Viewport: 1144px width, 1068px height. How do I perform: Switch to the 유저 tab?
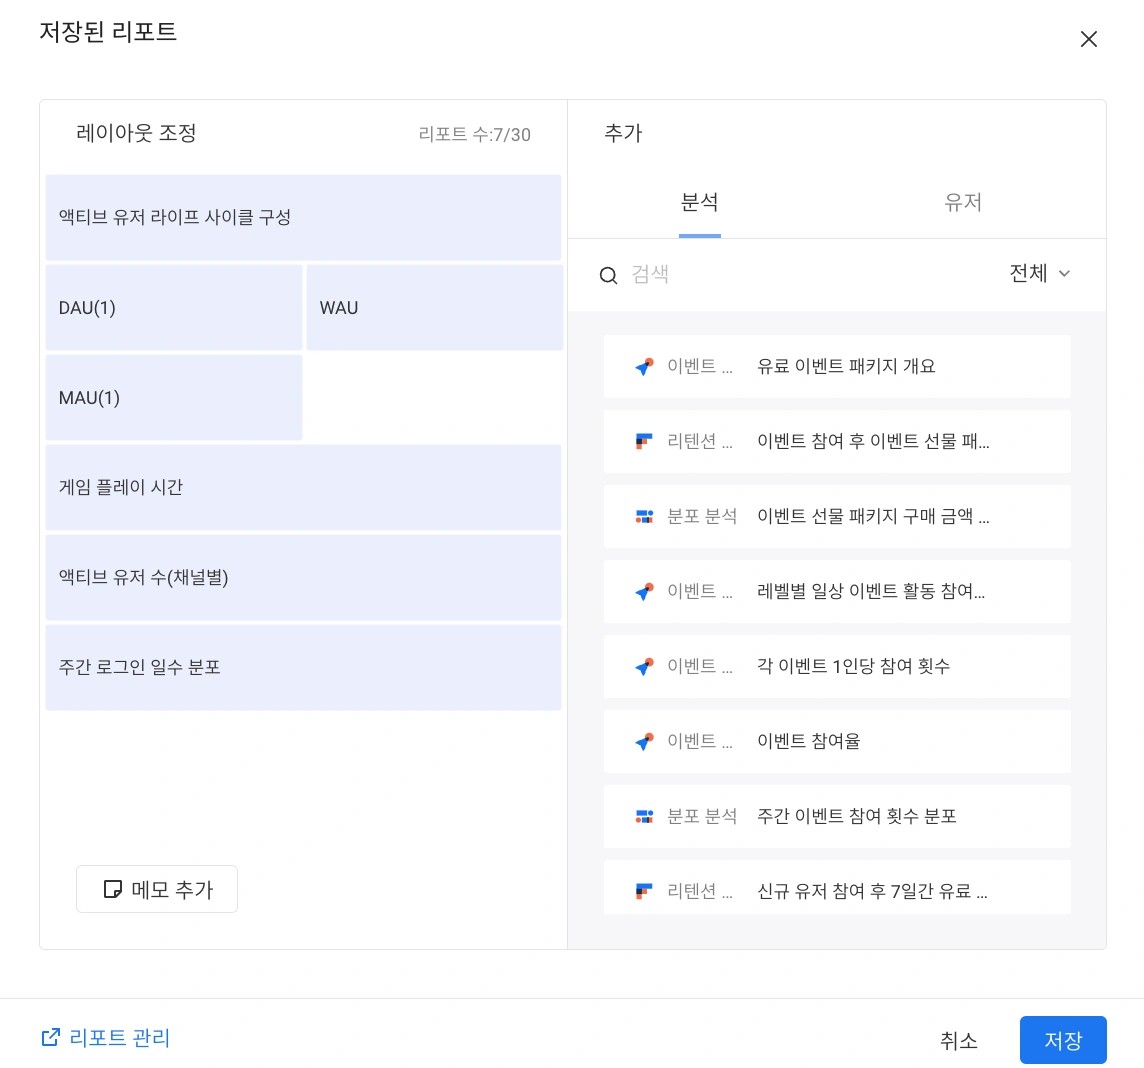(962, 203)
